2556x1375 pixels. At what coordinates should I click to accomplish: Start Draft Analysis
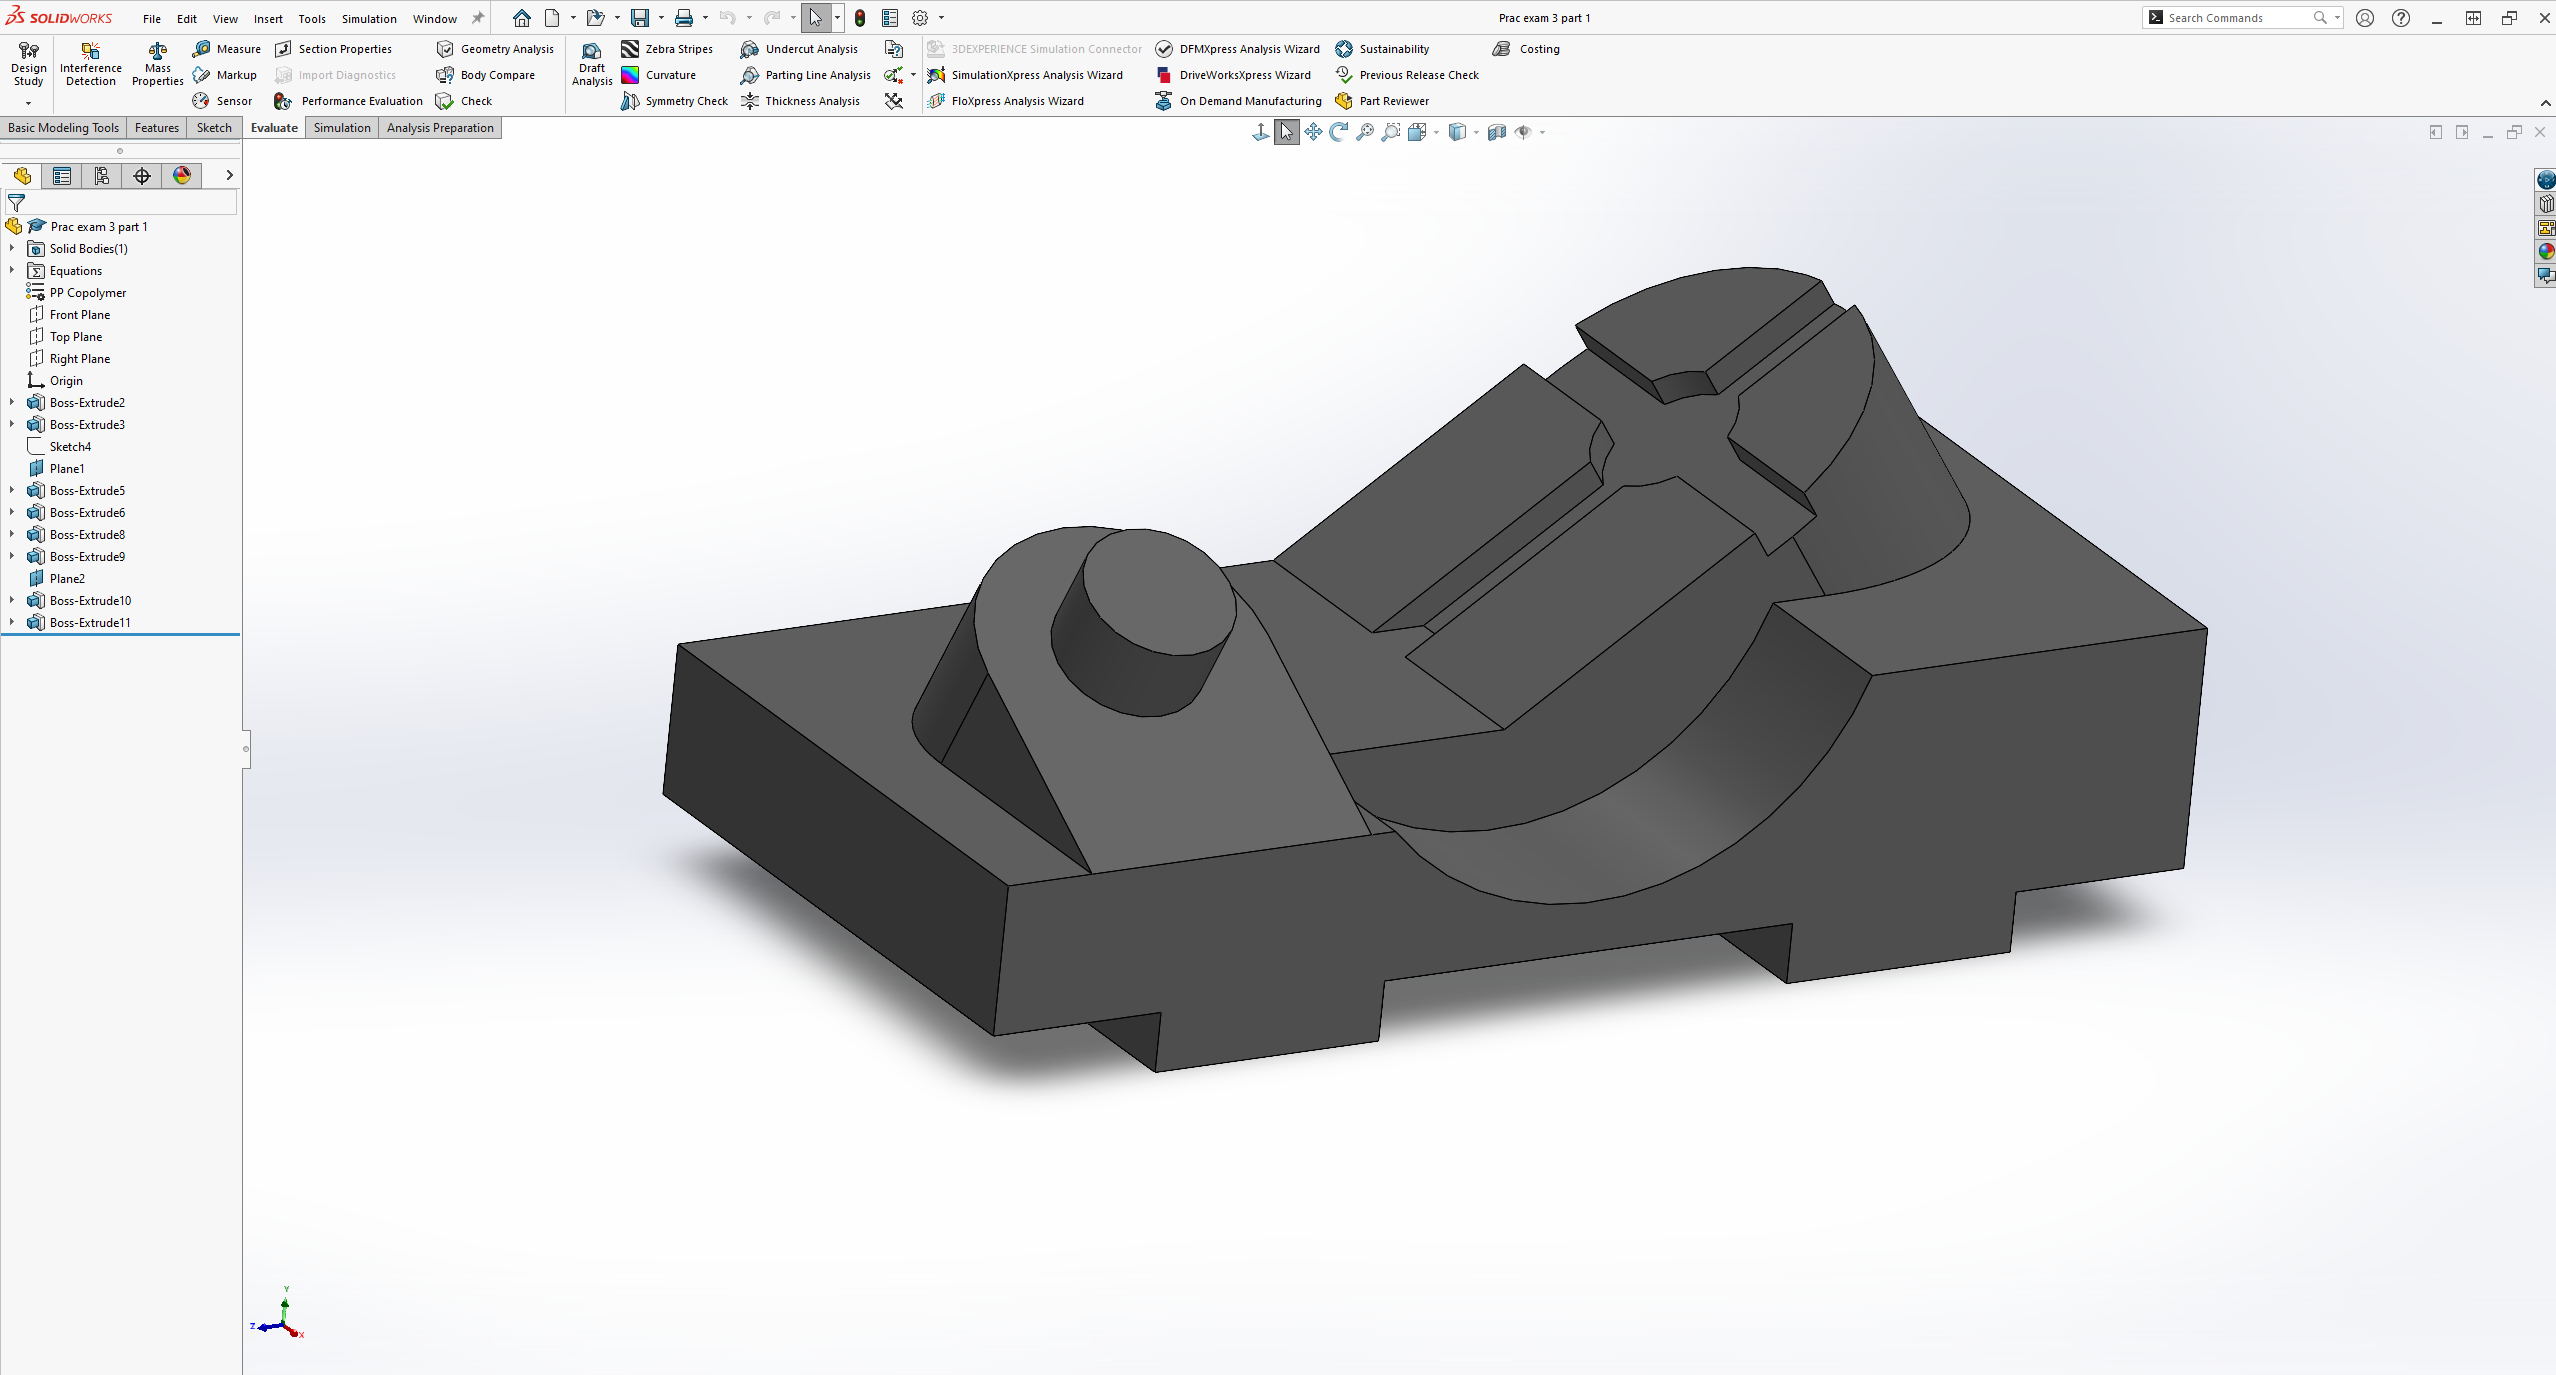(592, 65)
